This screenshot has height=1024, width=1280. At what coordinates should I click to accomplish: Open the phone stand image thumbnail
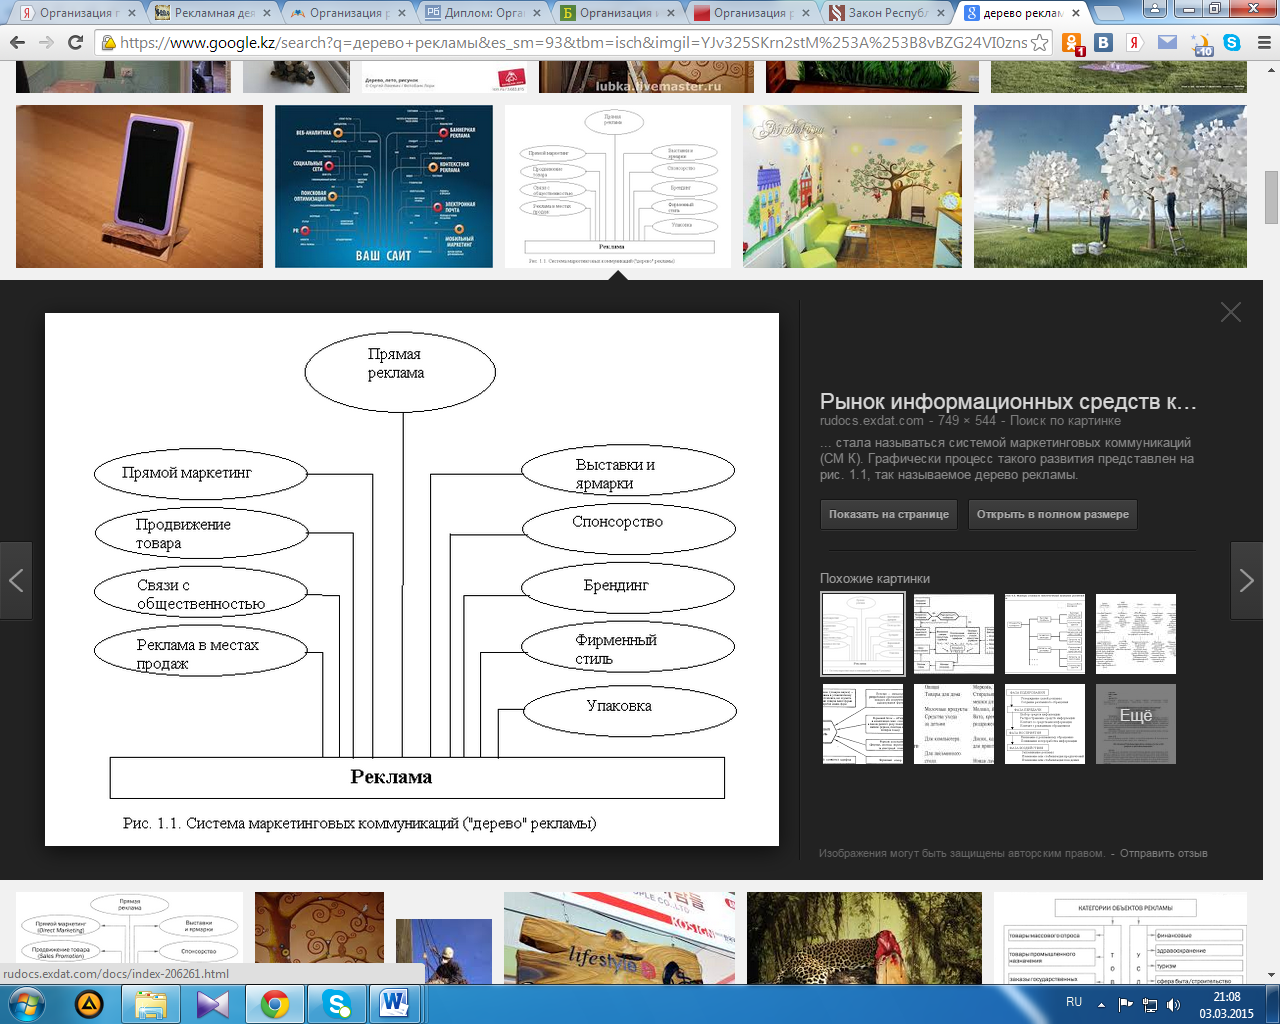click(139, 186)
